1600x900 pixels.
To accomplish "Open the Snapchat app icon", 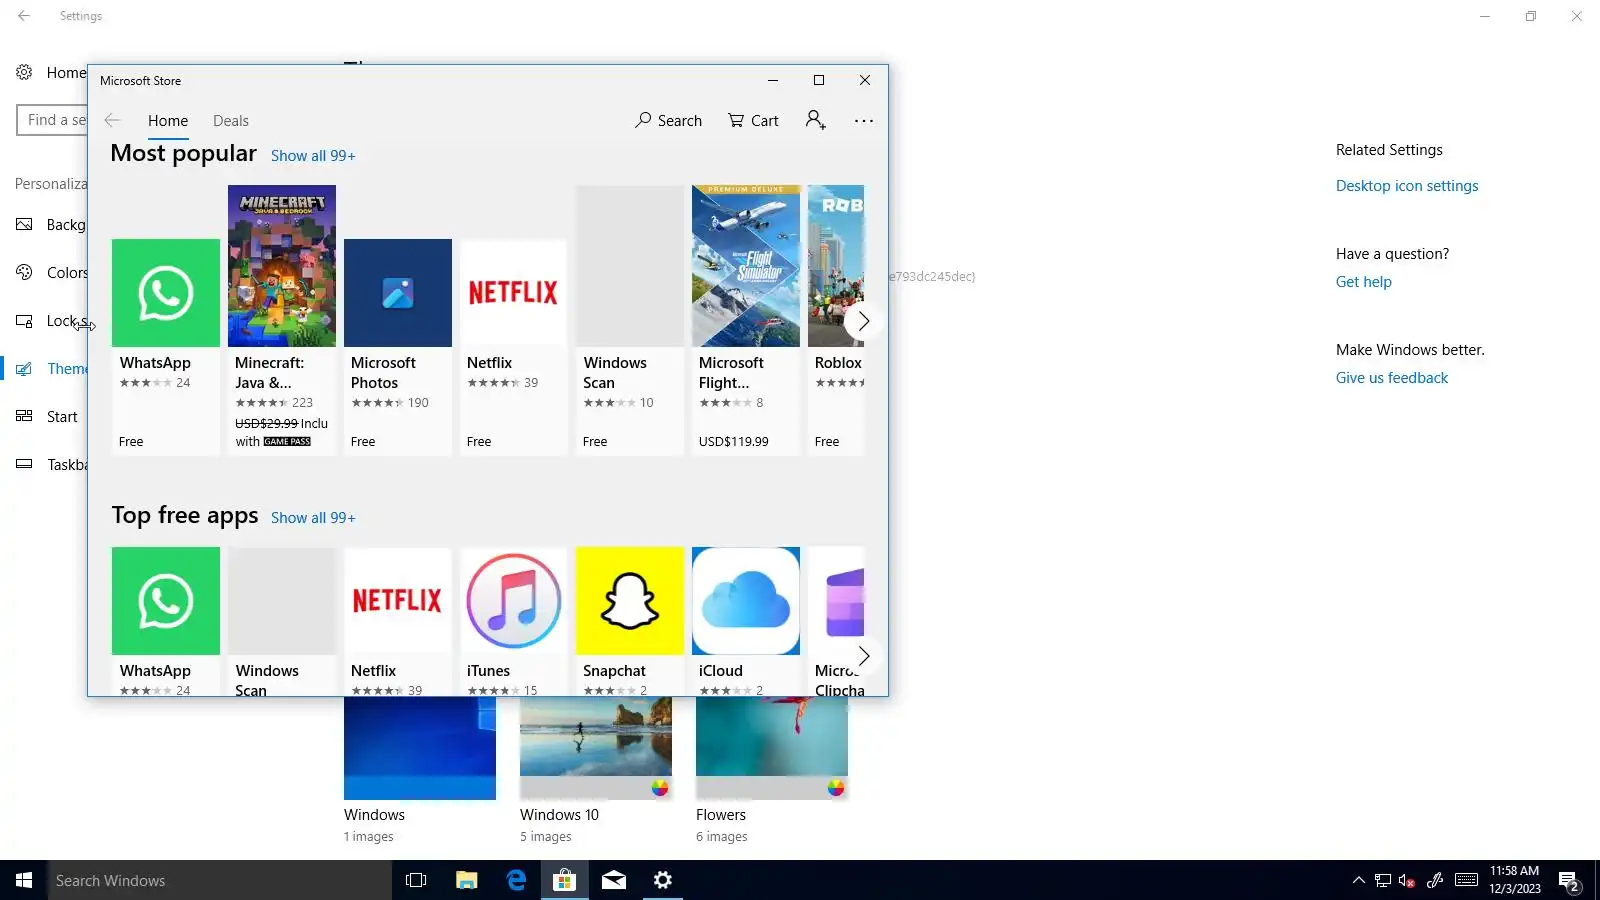I will 630,601.
